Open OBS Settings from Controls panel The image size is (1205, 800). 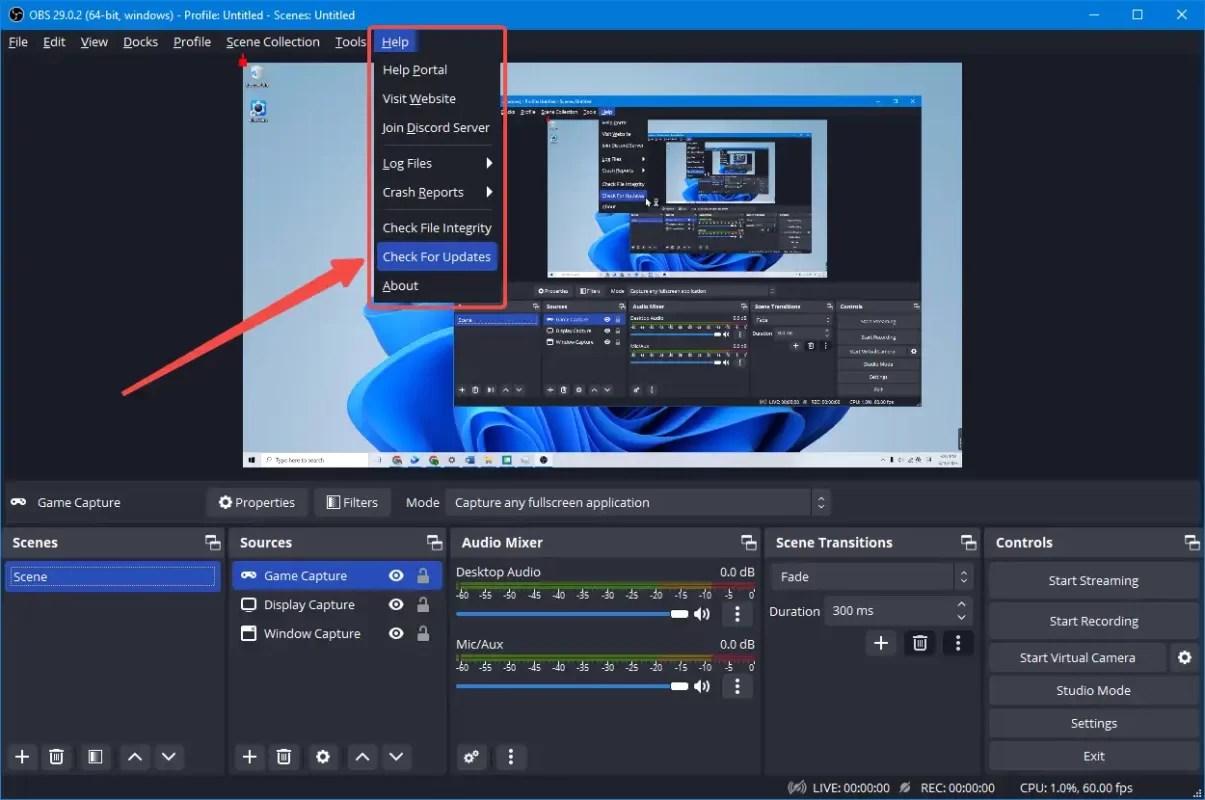pos(1093,722)
